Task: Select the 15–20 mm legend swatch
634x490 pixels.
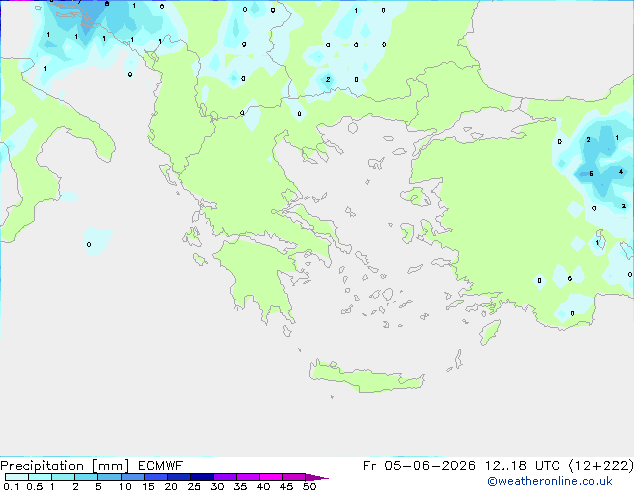Action: tap(156, 477)
